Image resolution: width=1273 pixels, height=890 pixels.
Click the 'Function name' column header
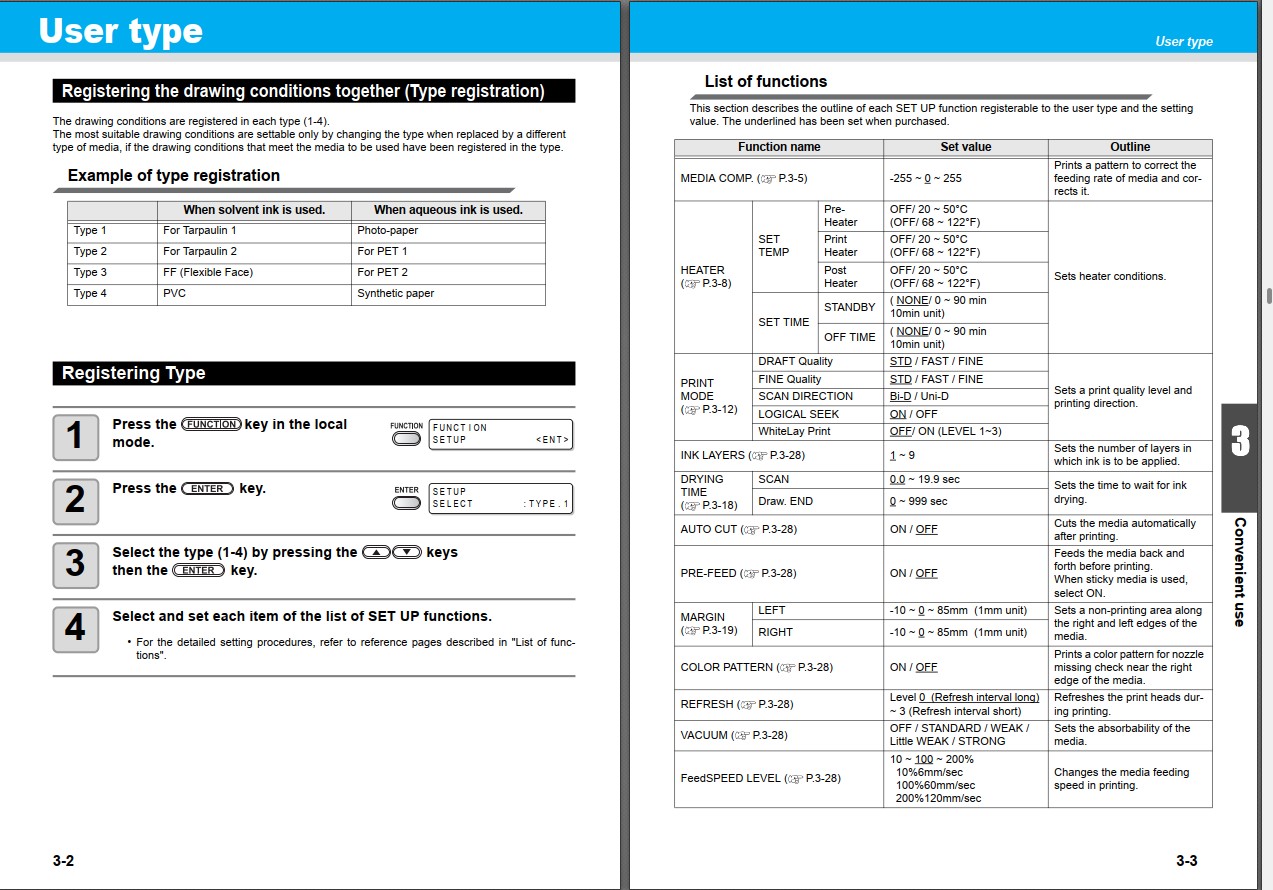pos(779,147)
